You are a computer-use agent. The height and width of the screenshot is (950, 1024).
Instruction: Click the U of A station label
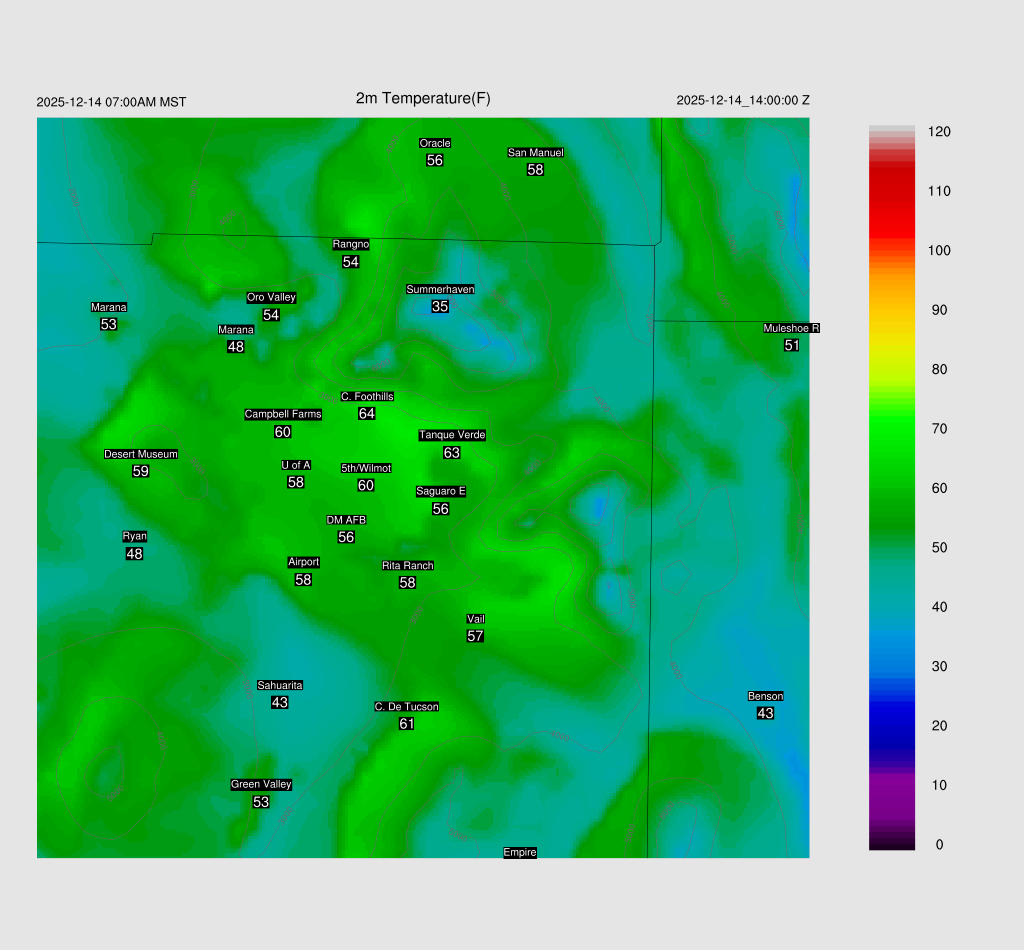296,465
